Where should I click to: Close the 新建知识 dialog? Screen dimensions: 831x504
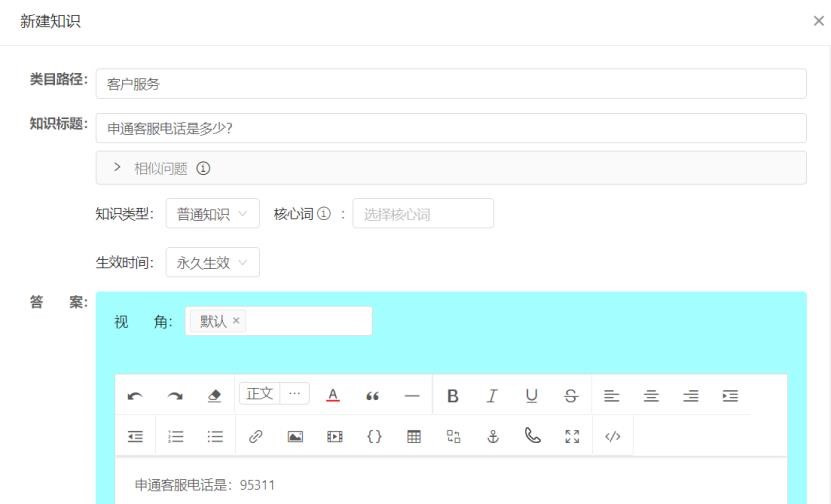point(819,21)
